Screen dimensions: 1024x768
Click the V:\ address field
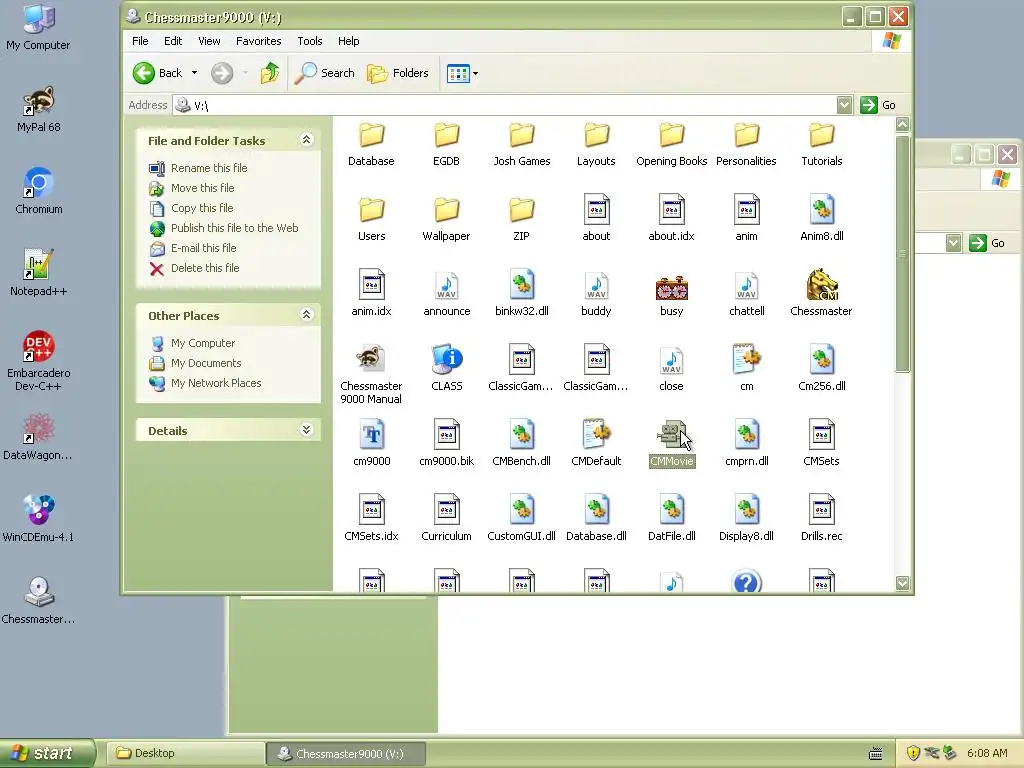pos(503,104)
